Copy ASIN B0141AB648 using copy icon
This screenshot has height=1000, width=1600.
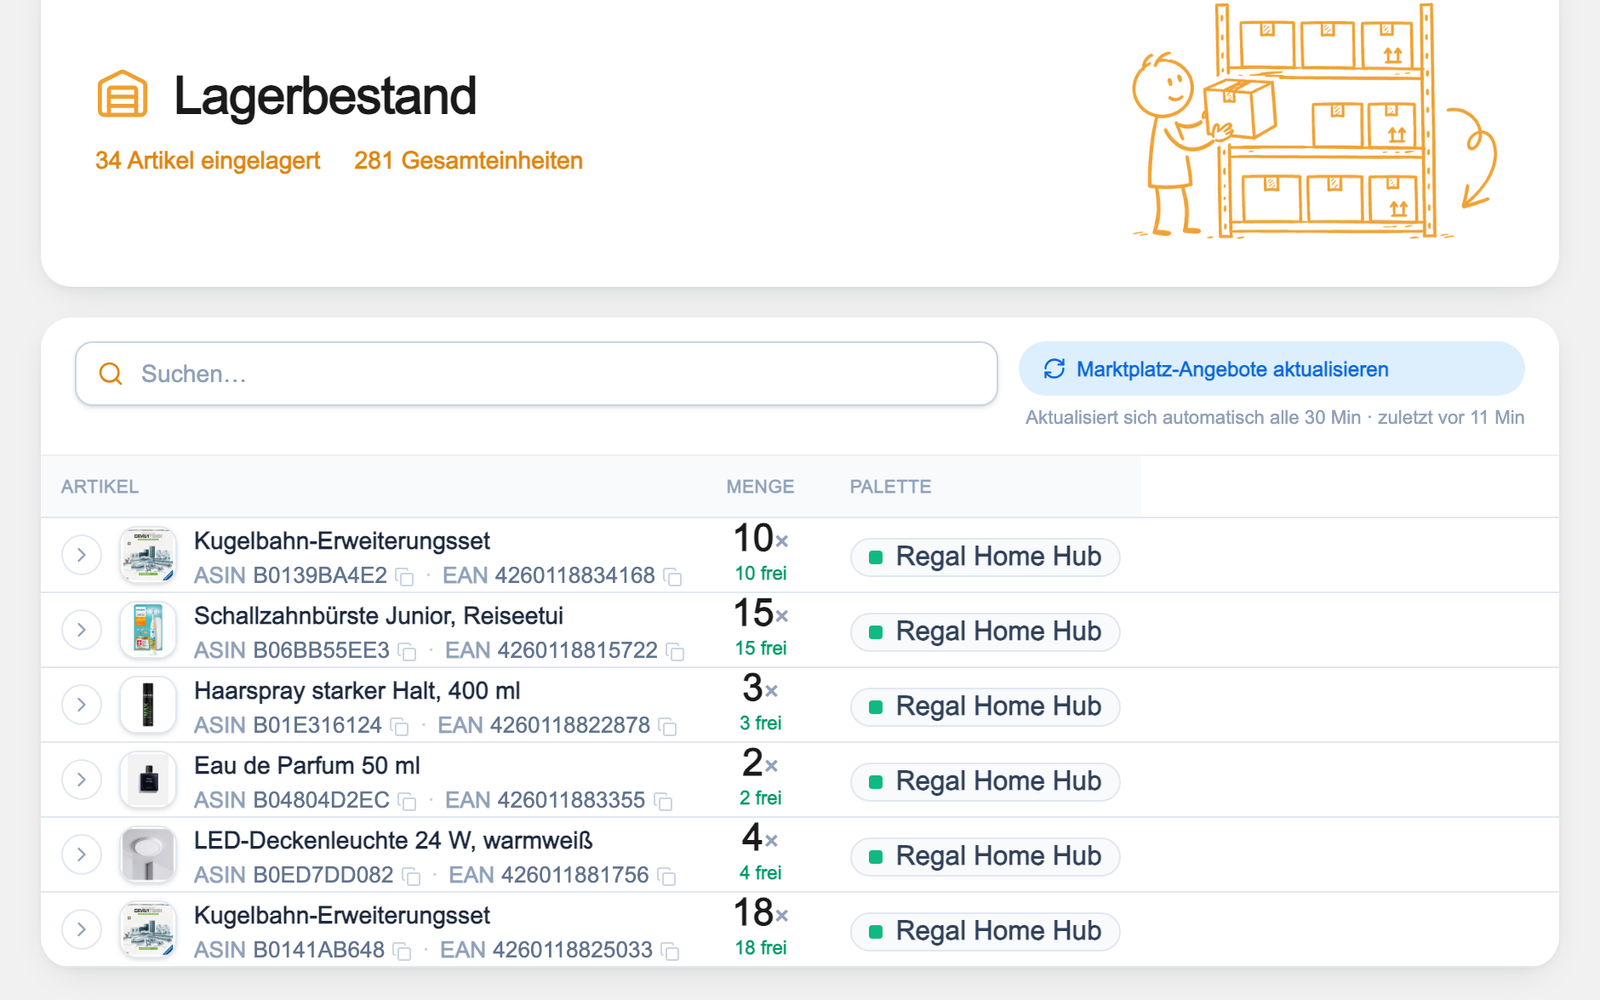coord(402,952)
